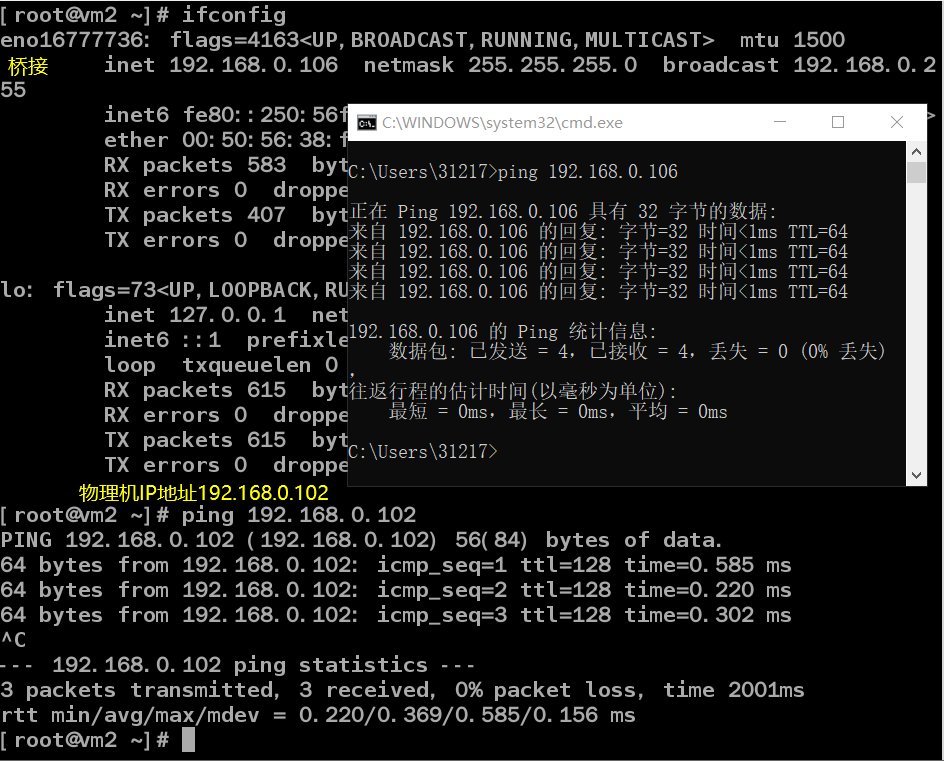
Task: Click netmask value '255.255.255.0'
Action: point(552,65)
